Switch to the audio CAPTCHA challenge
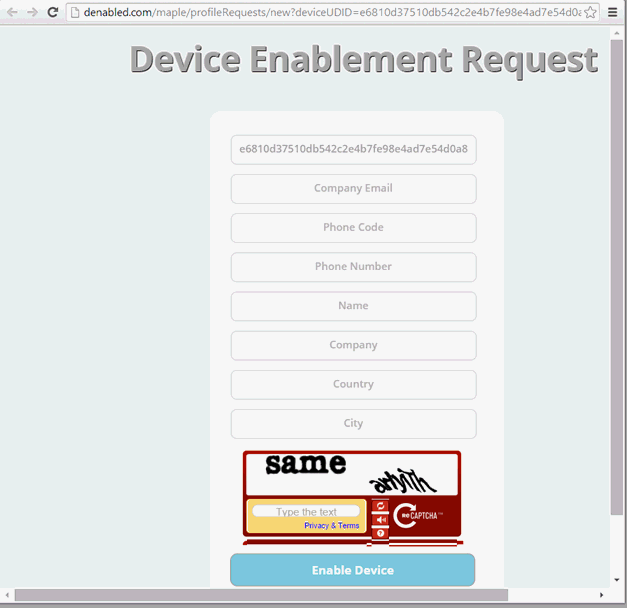 pos(380,520)
